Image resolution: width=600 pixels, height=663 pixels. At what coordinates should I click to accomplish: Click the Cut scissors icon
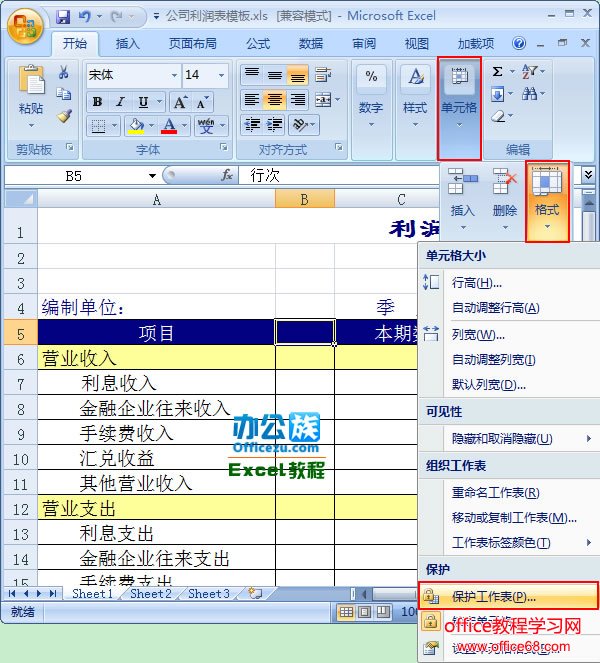63,72
